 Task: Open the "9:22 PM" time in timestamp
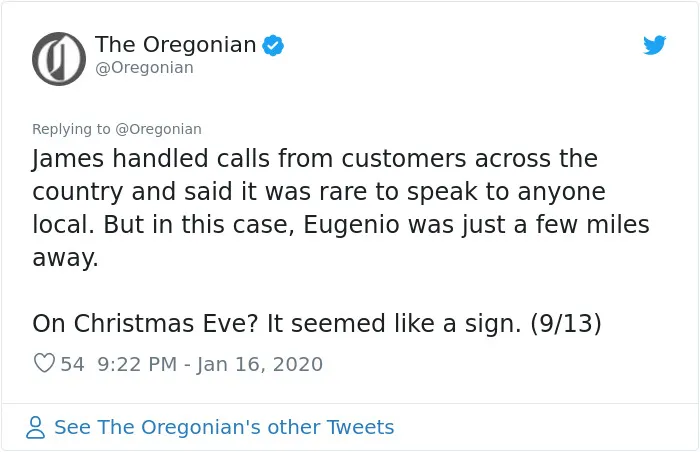coord(137,364)
